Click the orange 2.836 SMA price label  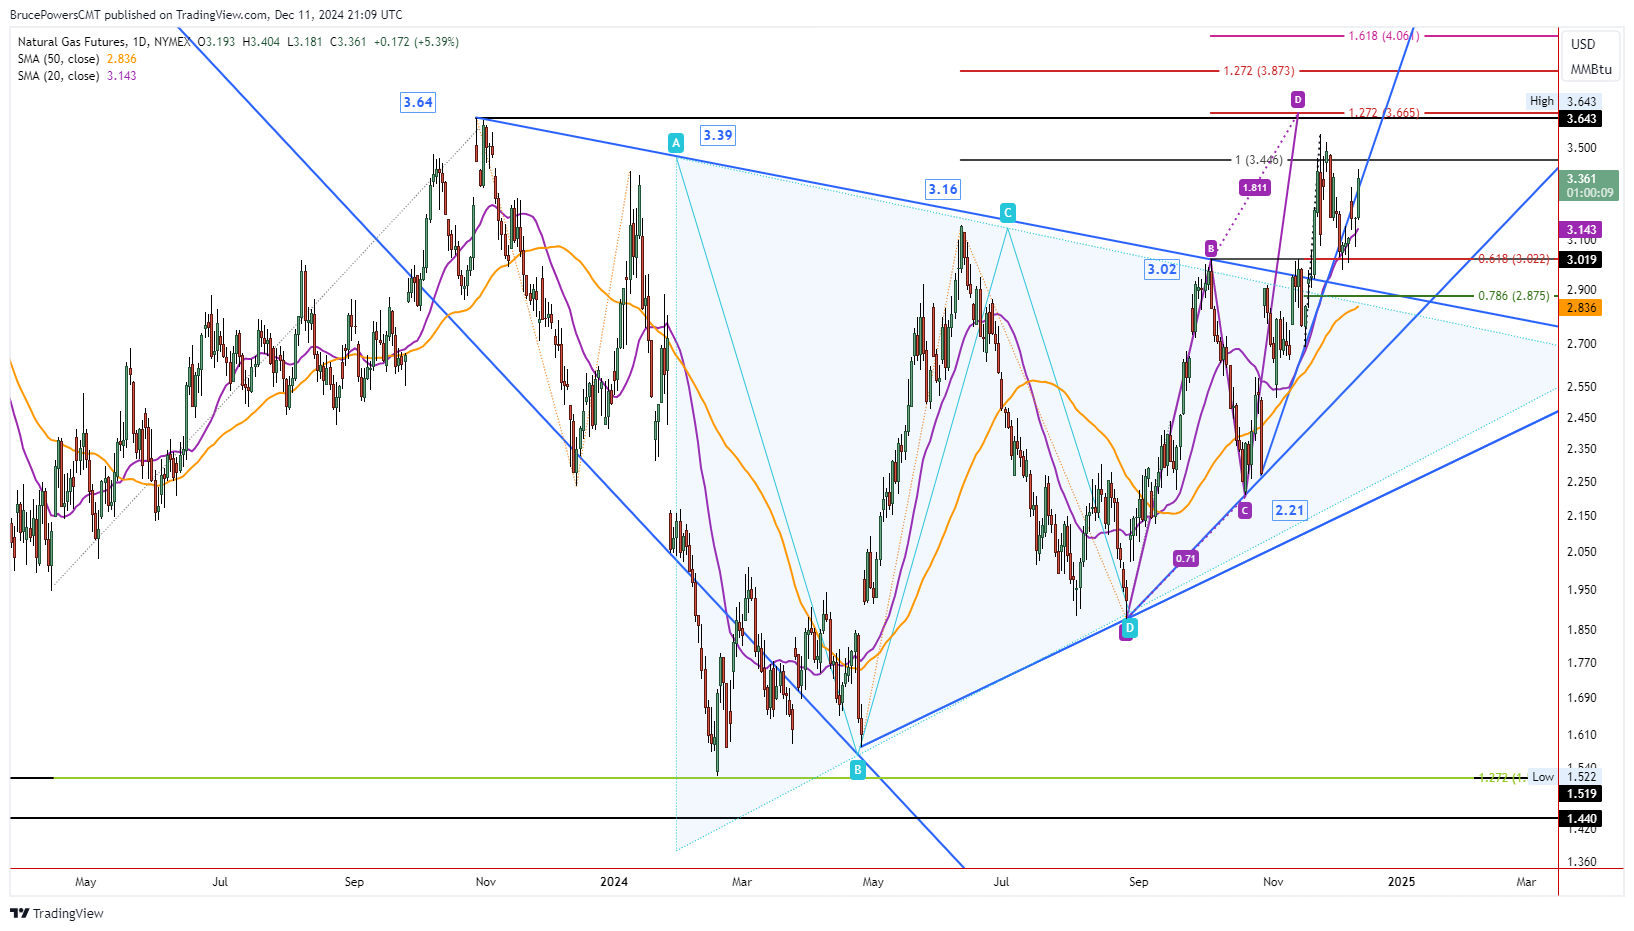tap(1581, 308)
